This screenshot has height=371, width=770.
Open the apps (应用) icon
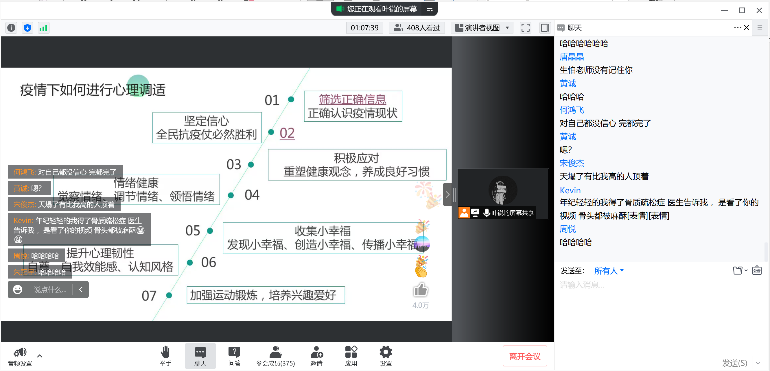351,356
